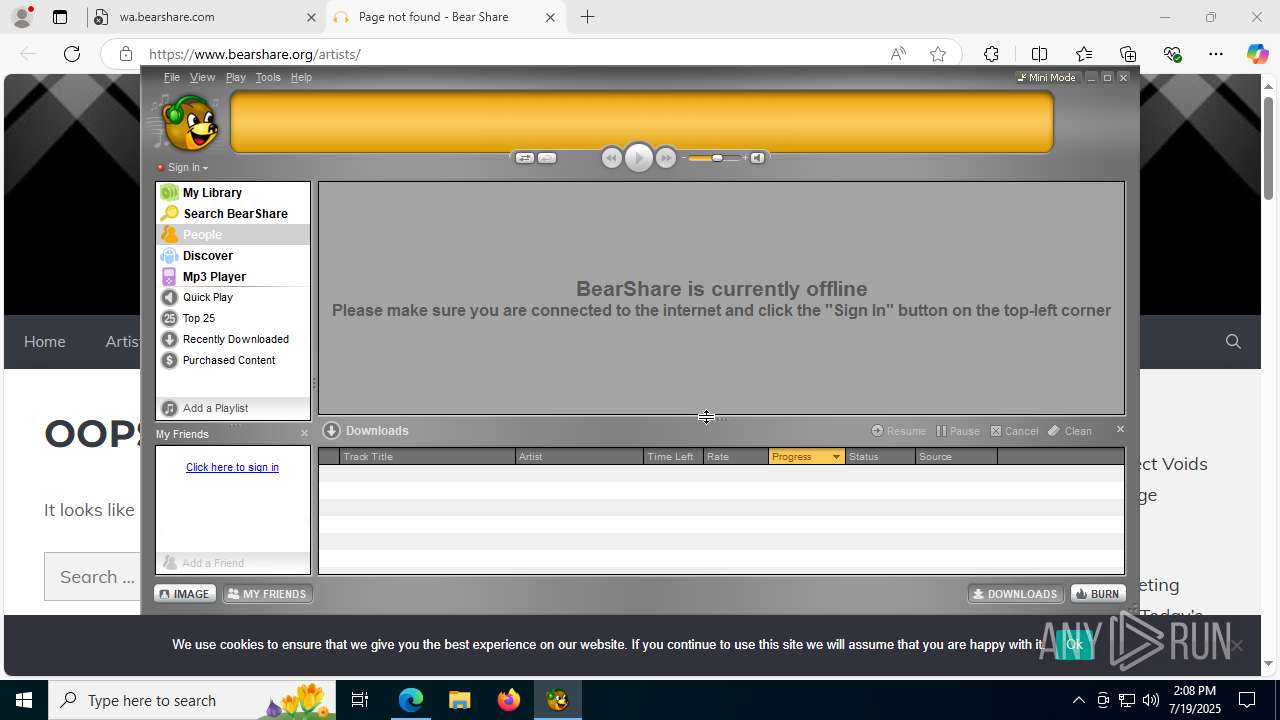
Task: Open Windows Start menu
Action: click(x=24, y=700)
